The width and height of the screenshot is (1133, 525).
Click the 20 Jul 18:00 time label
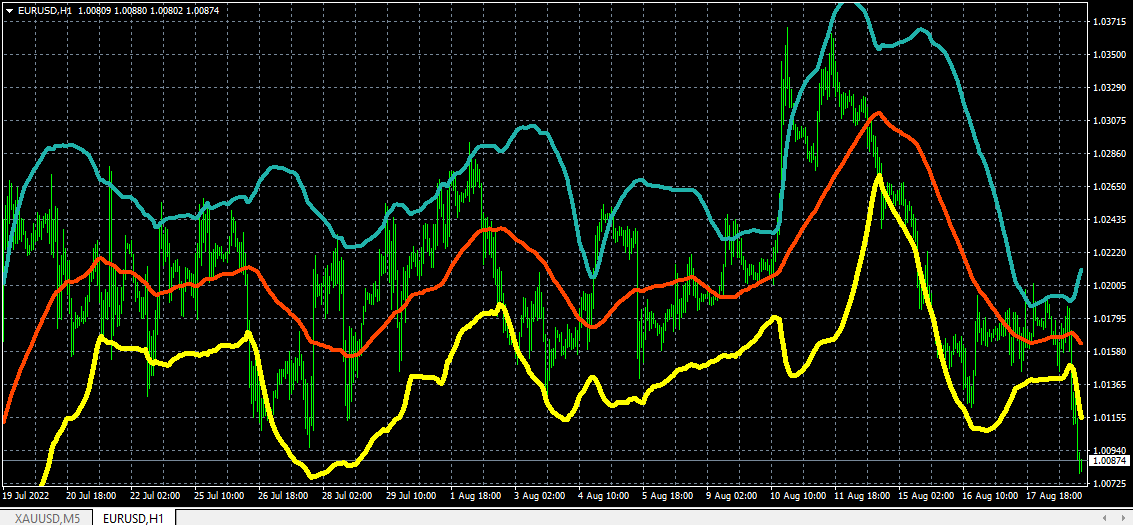pos(92,496)
